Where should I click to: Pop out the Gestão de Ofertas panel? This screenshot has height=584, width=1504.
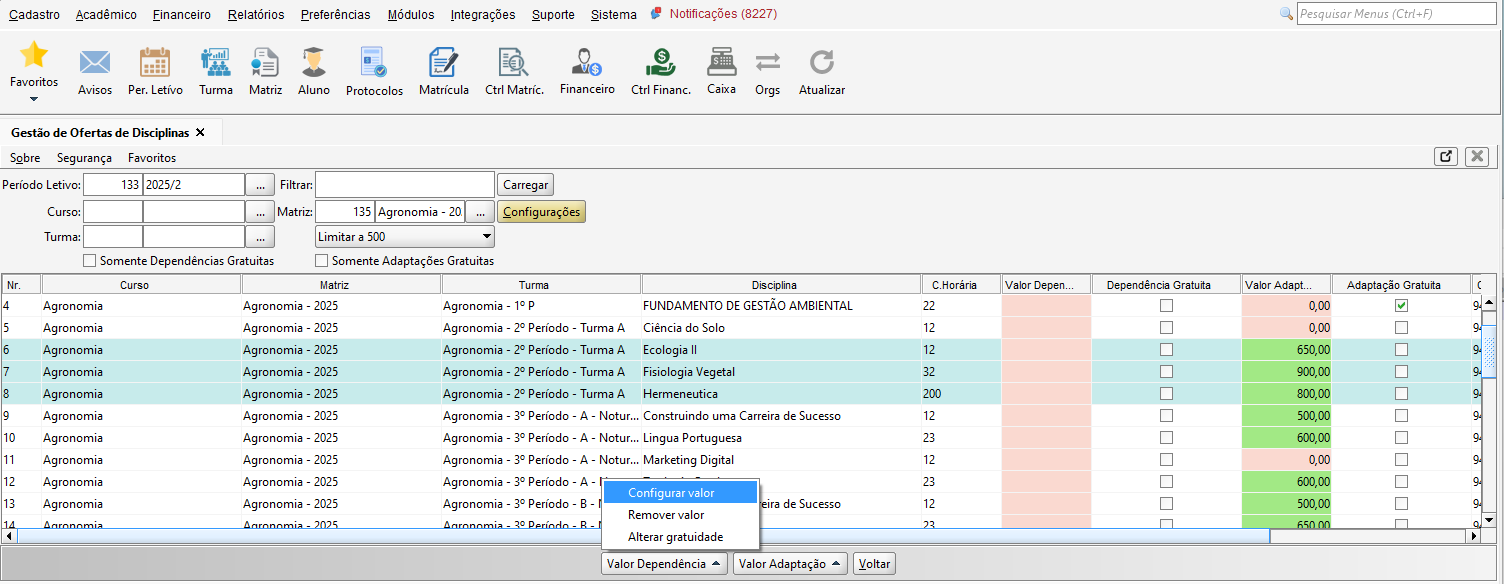1445,157
